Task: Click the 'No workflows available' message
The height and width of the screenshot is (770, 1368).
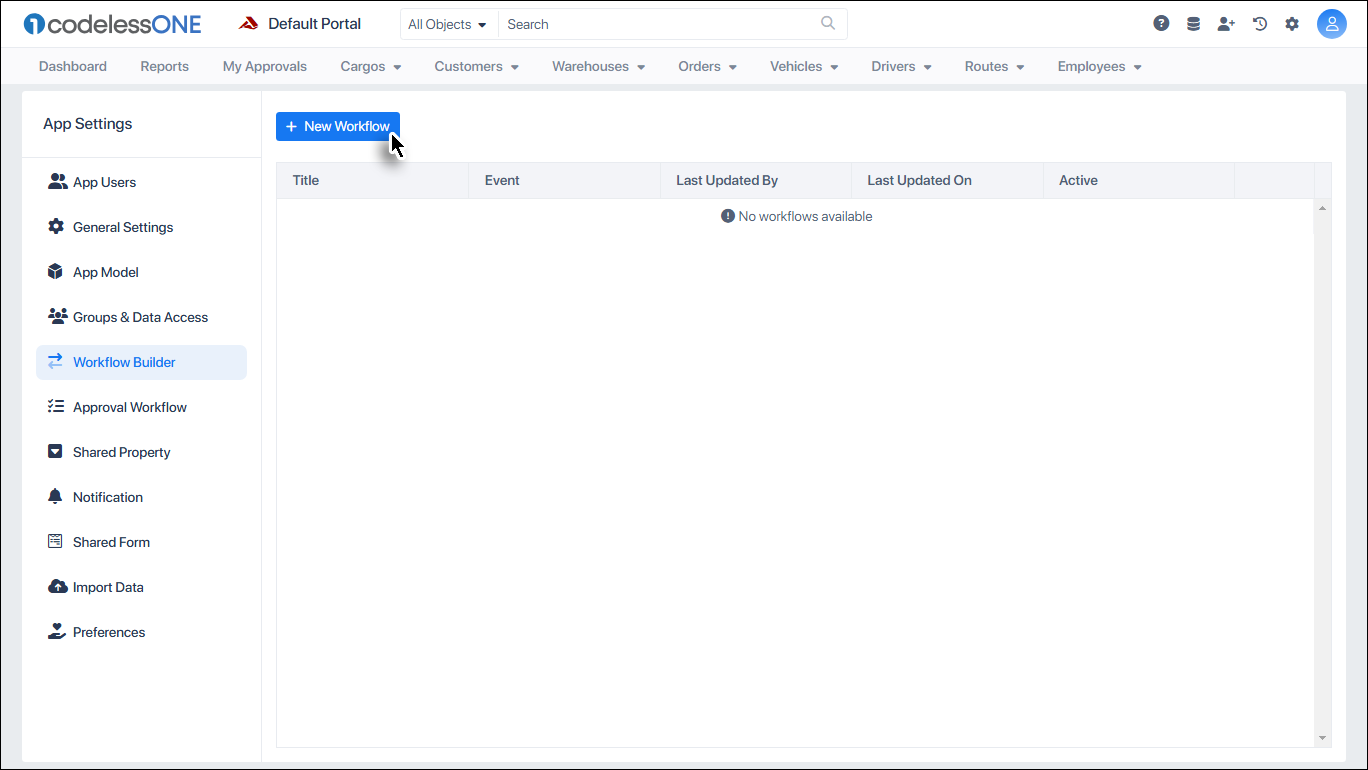Action: 797,216
